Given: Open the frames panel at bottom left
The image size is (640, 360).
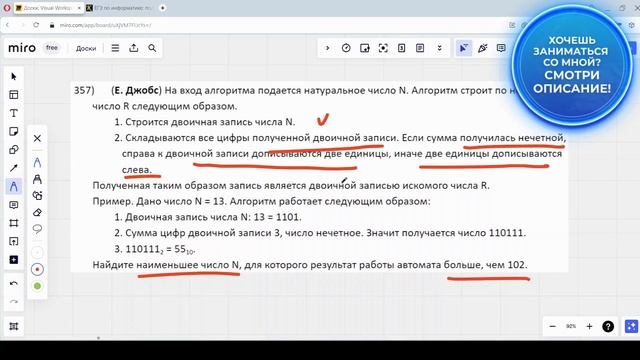Looking at the screenshot, I should [13, 326].
